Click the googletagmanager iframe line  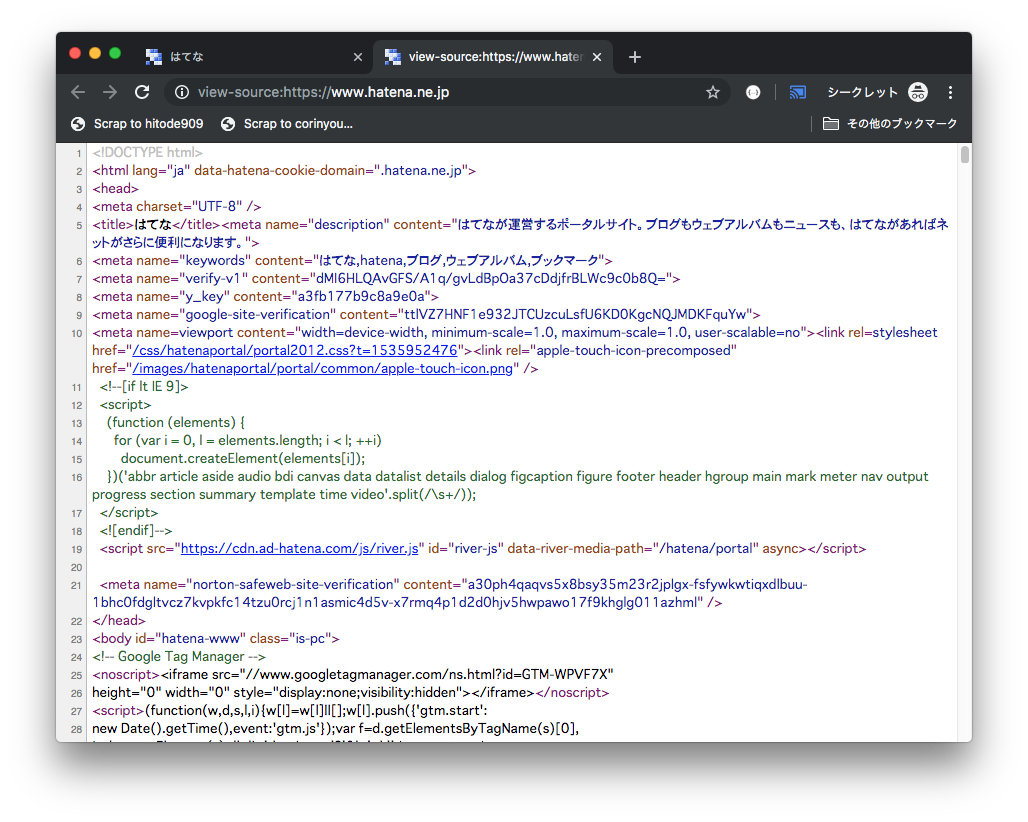(353, 675)
